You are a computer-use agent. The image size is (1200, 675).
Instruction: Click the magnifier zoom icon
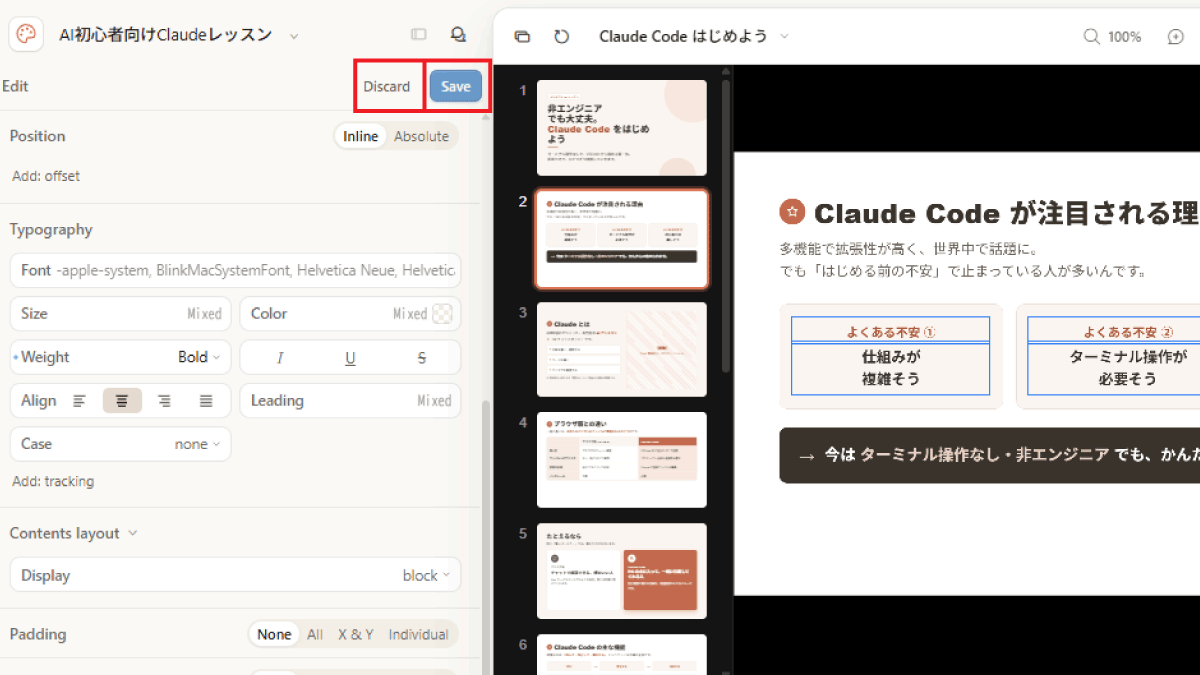pos(1092,37)
